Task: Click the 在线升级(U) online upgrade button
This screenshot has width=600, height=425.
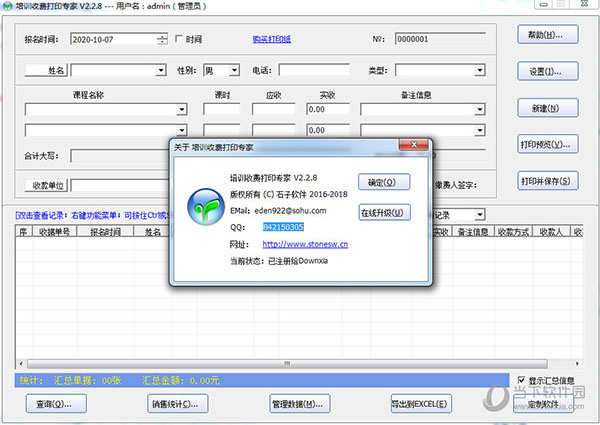Action: click(384, 212)
